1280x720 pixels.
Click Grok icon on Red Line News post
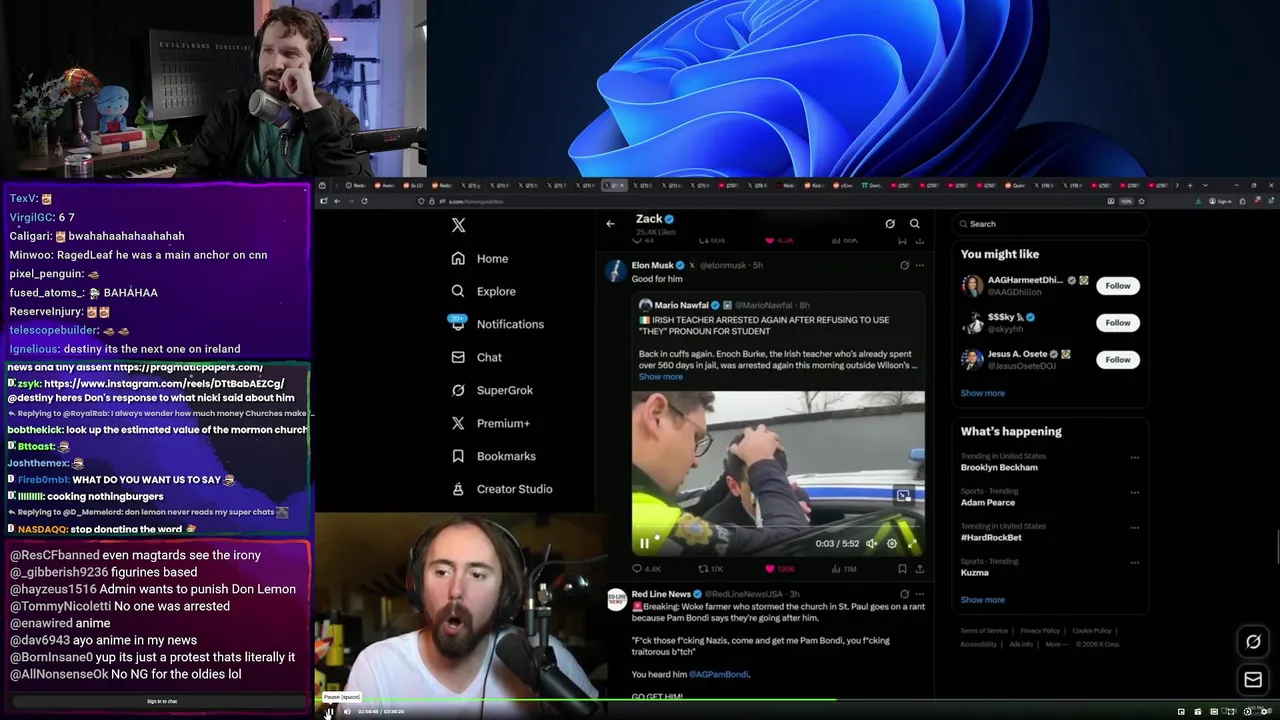click(x=904, y=594)
